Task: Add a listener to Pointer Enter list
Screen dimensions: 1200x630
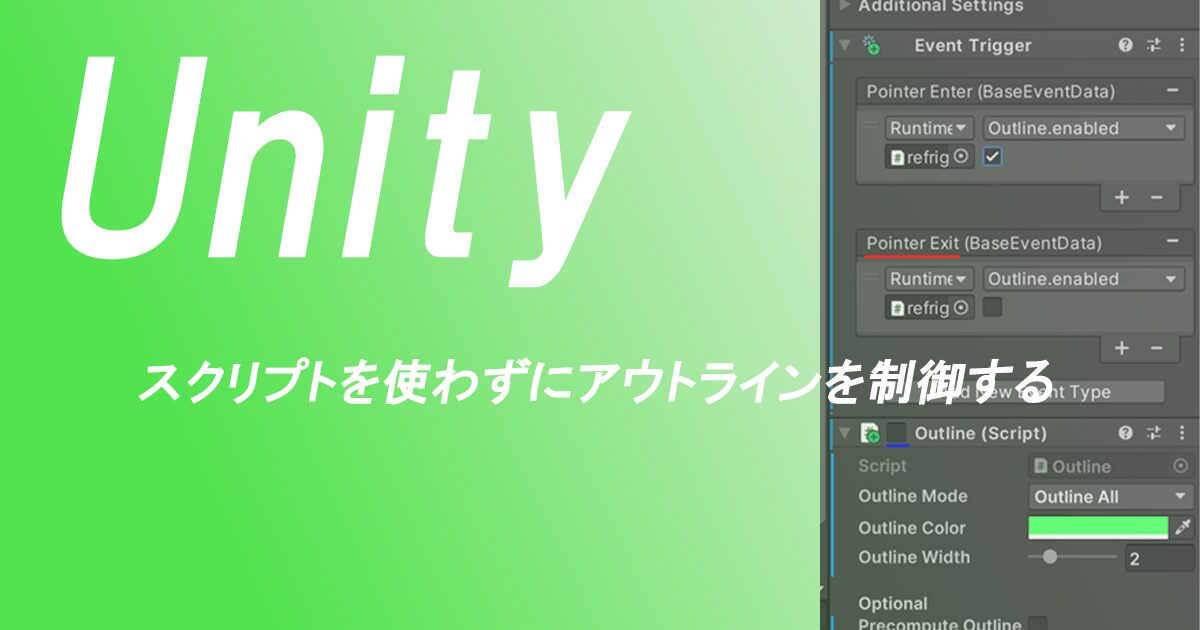Action: coord(1122,197)
